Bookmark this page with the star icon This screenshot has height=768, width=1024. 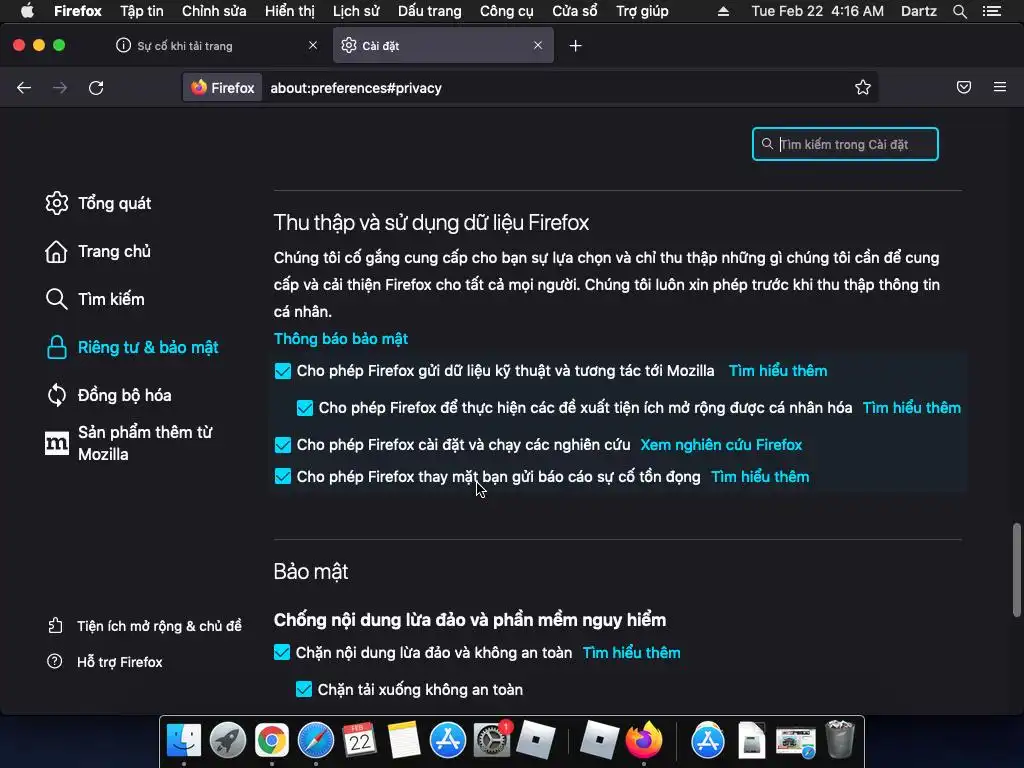tap(863, 88)
